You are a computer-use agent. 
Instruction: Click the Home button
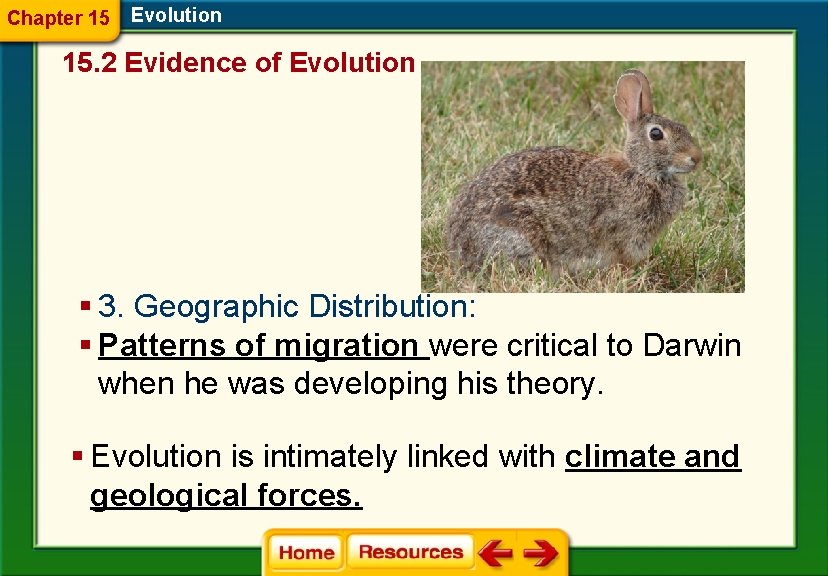click(x=306, y=552)
